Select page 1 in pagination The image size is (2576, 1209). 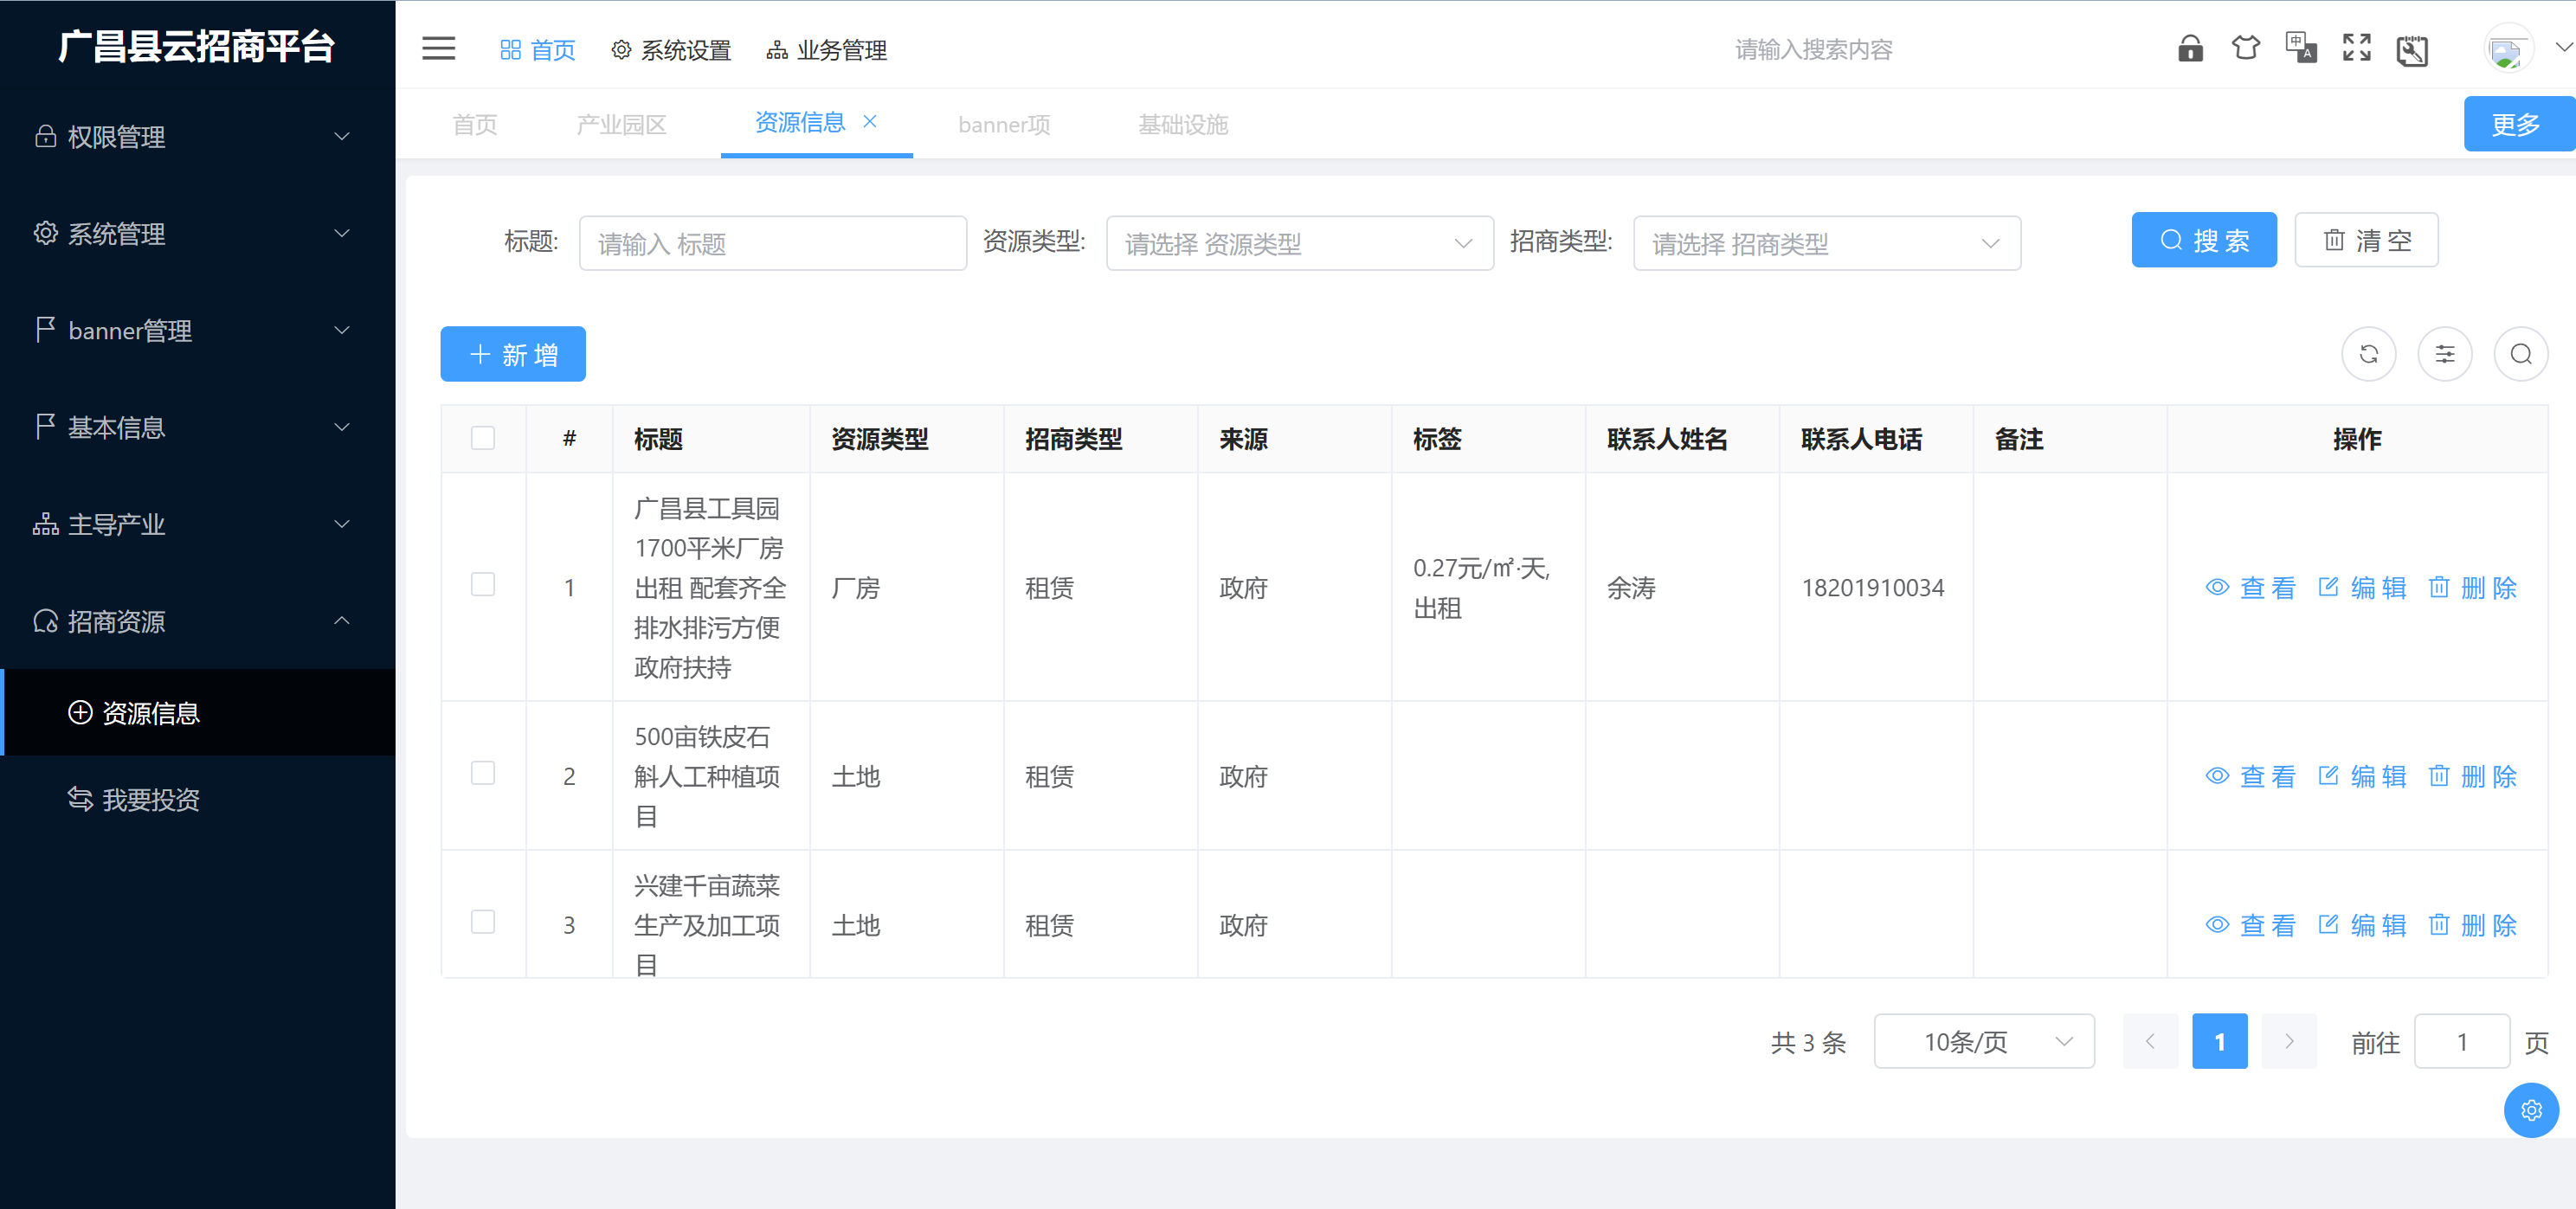(2219, 1041)
